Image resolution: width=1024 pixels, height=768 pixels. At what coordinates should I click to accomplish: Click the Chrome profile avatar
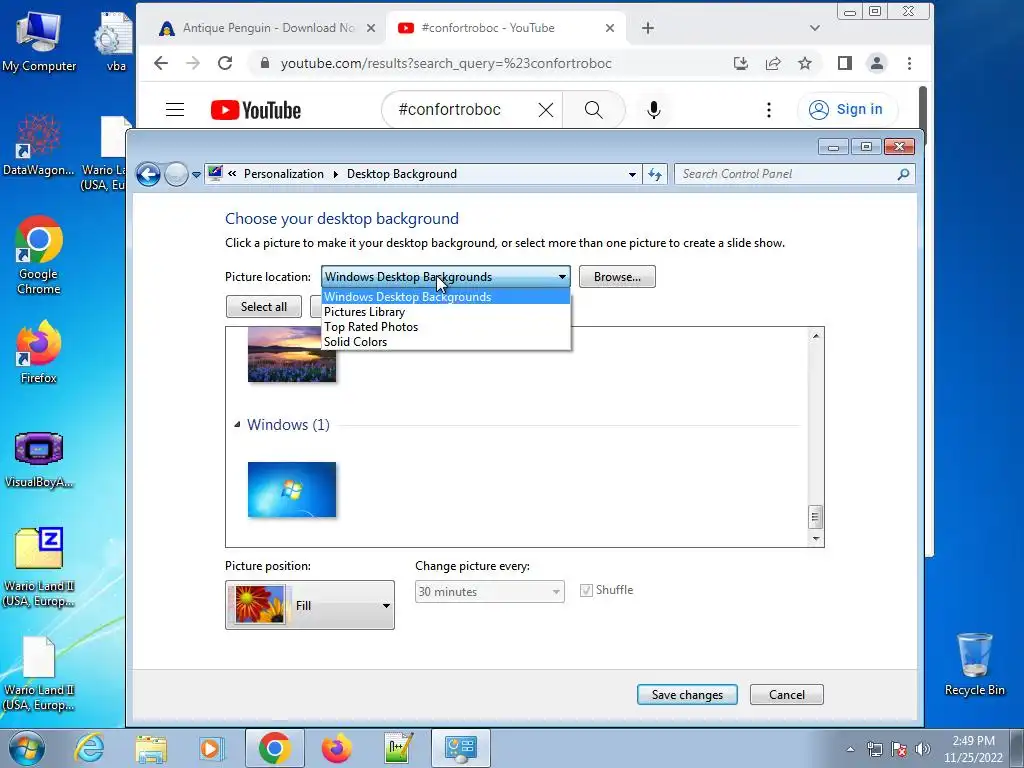pyautogui.click(x=876, y=63)
